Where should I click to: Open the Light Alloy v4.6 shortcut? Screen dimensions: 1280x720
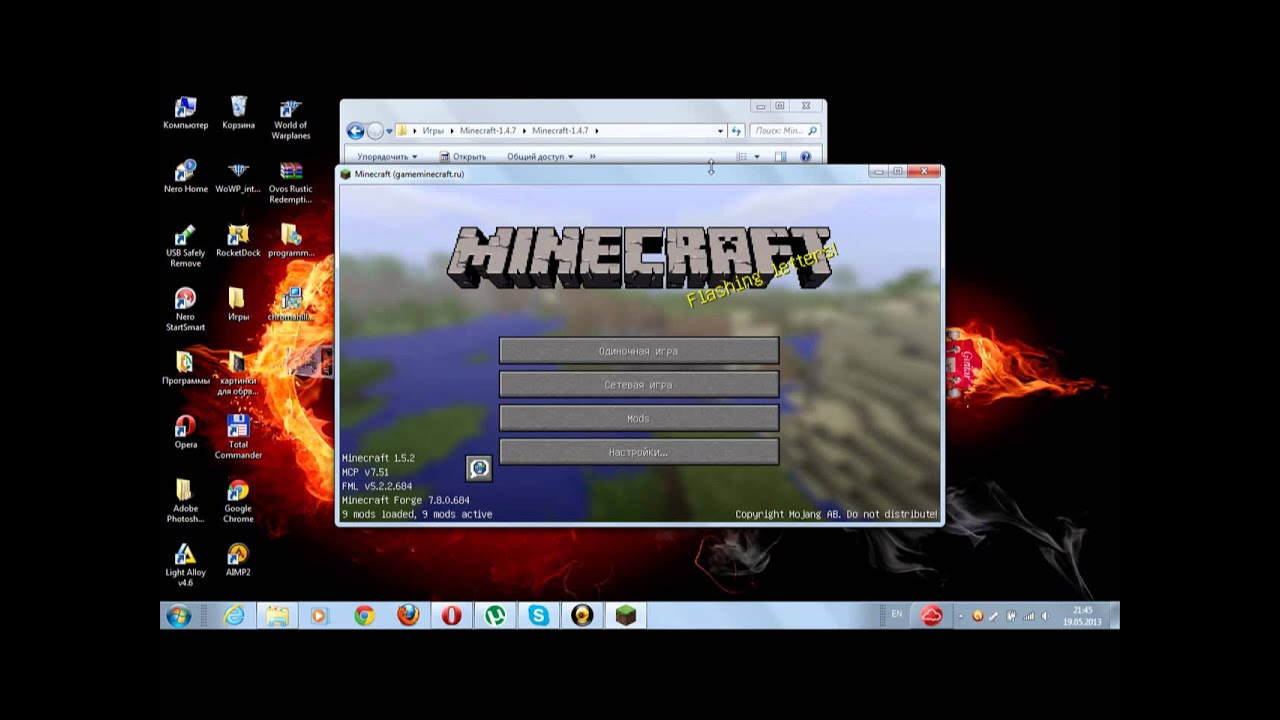[185, 566]
